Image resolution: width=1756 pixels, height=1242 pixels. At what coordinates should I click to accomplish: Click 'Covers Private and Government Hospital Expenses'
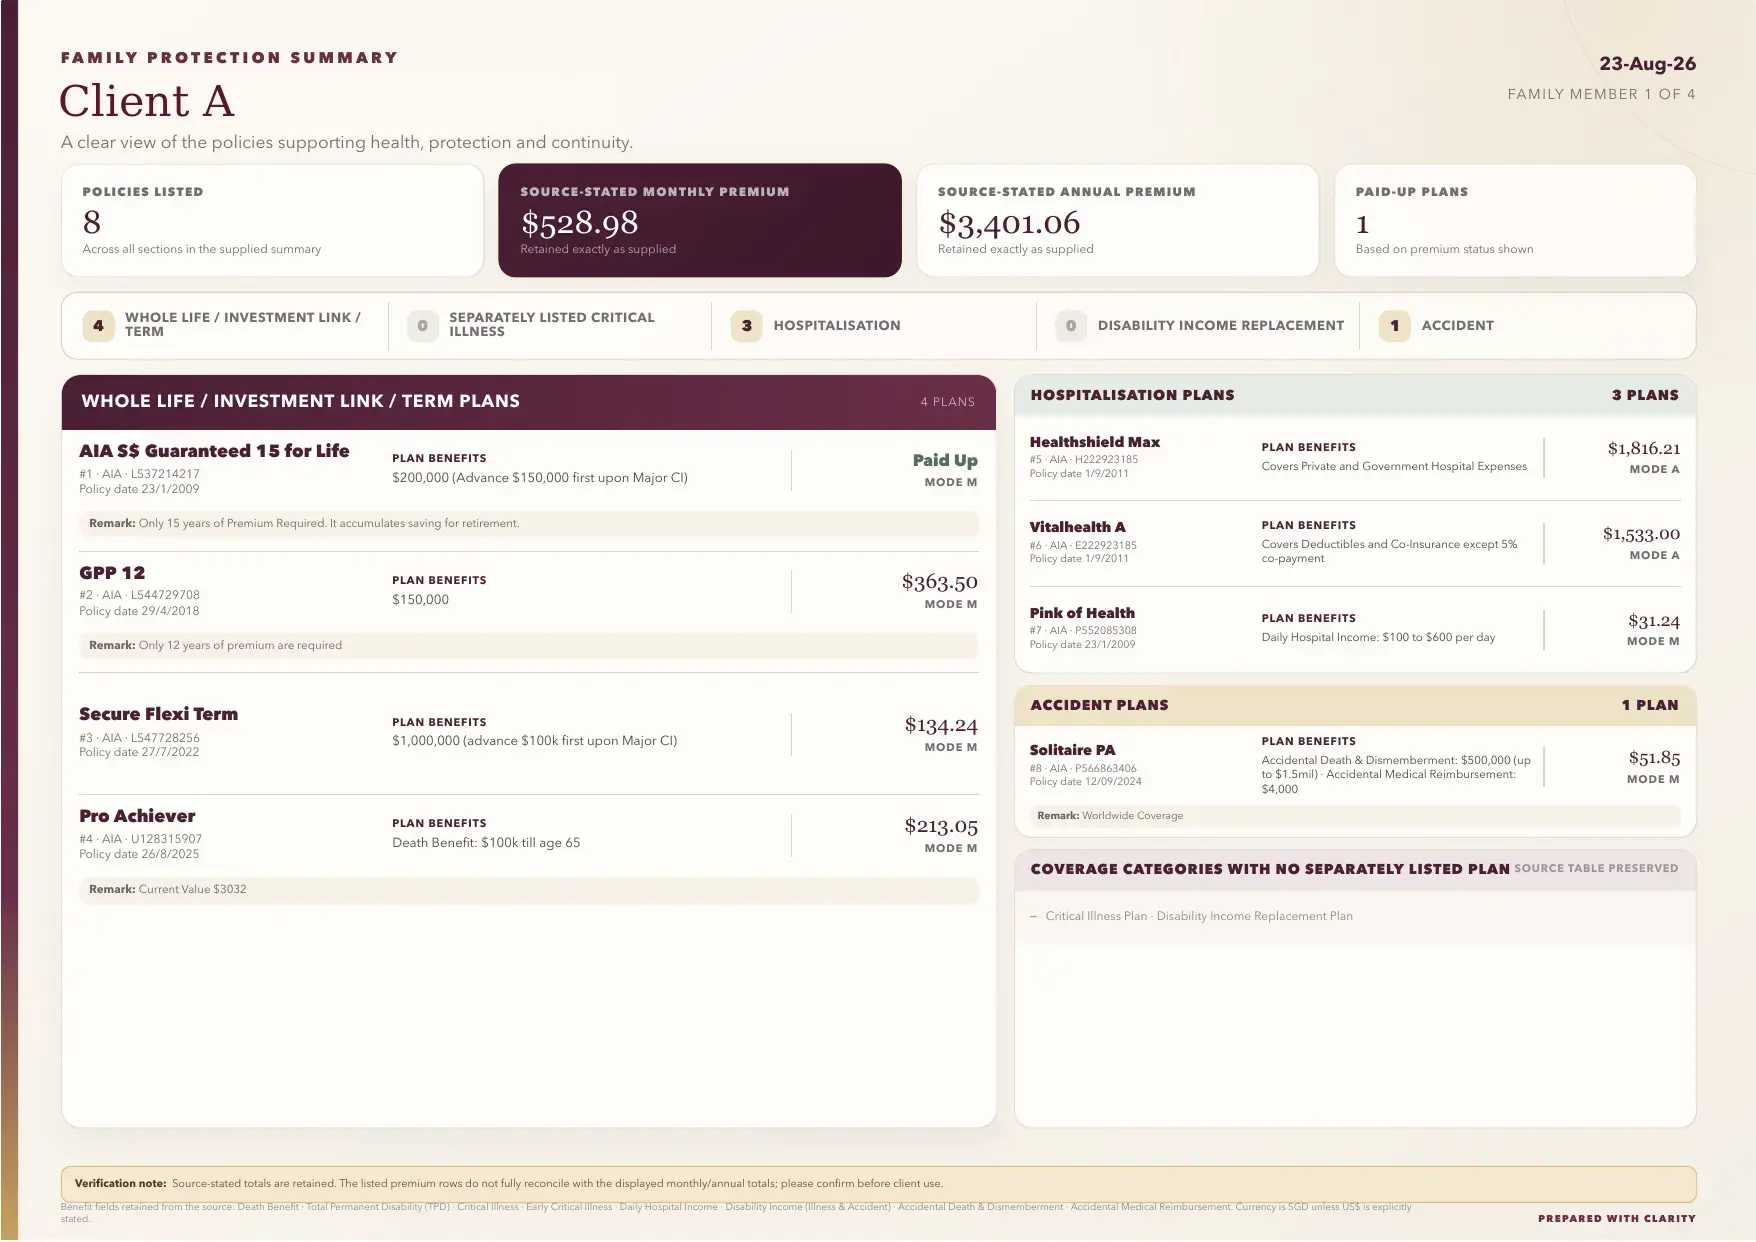[1394, 466]
